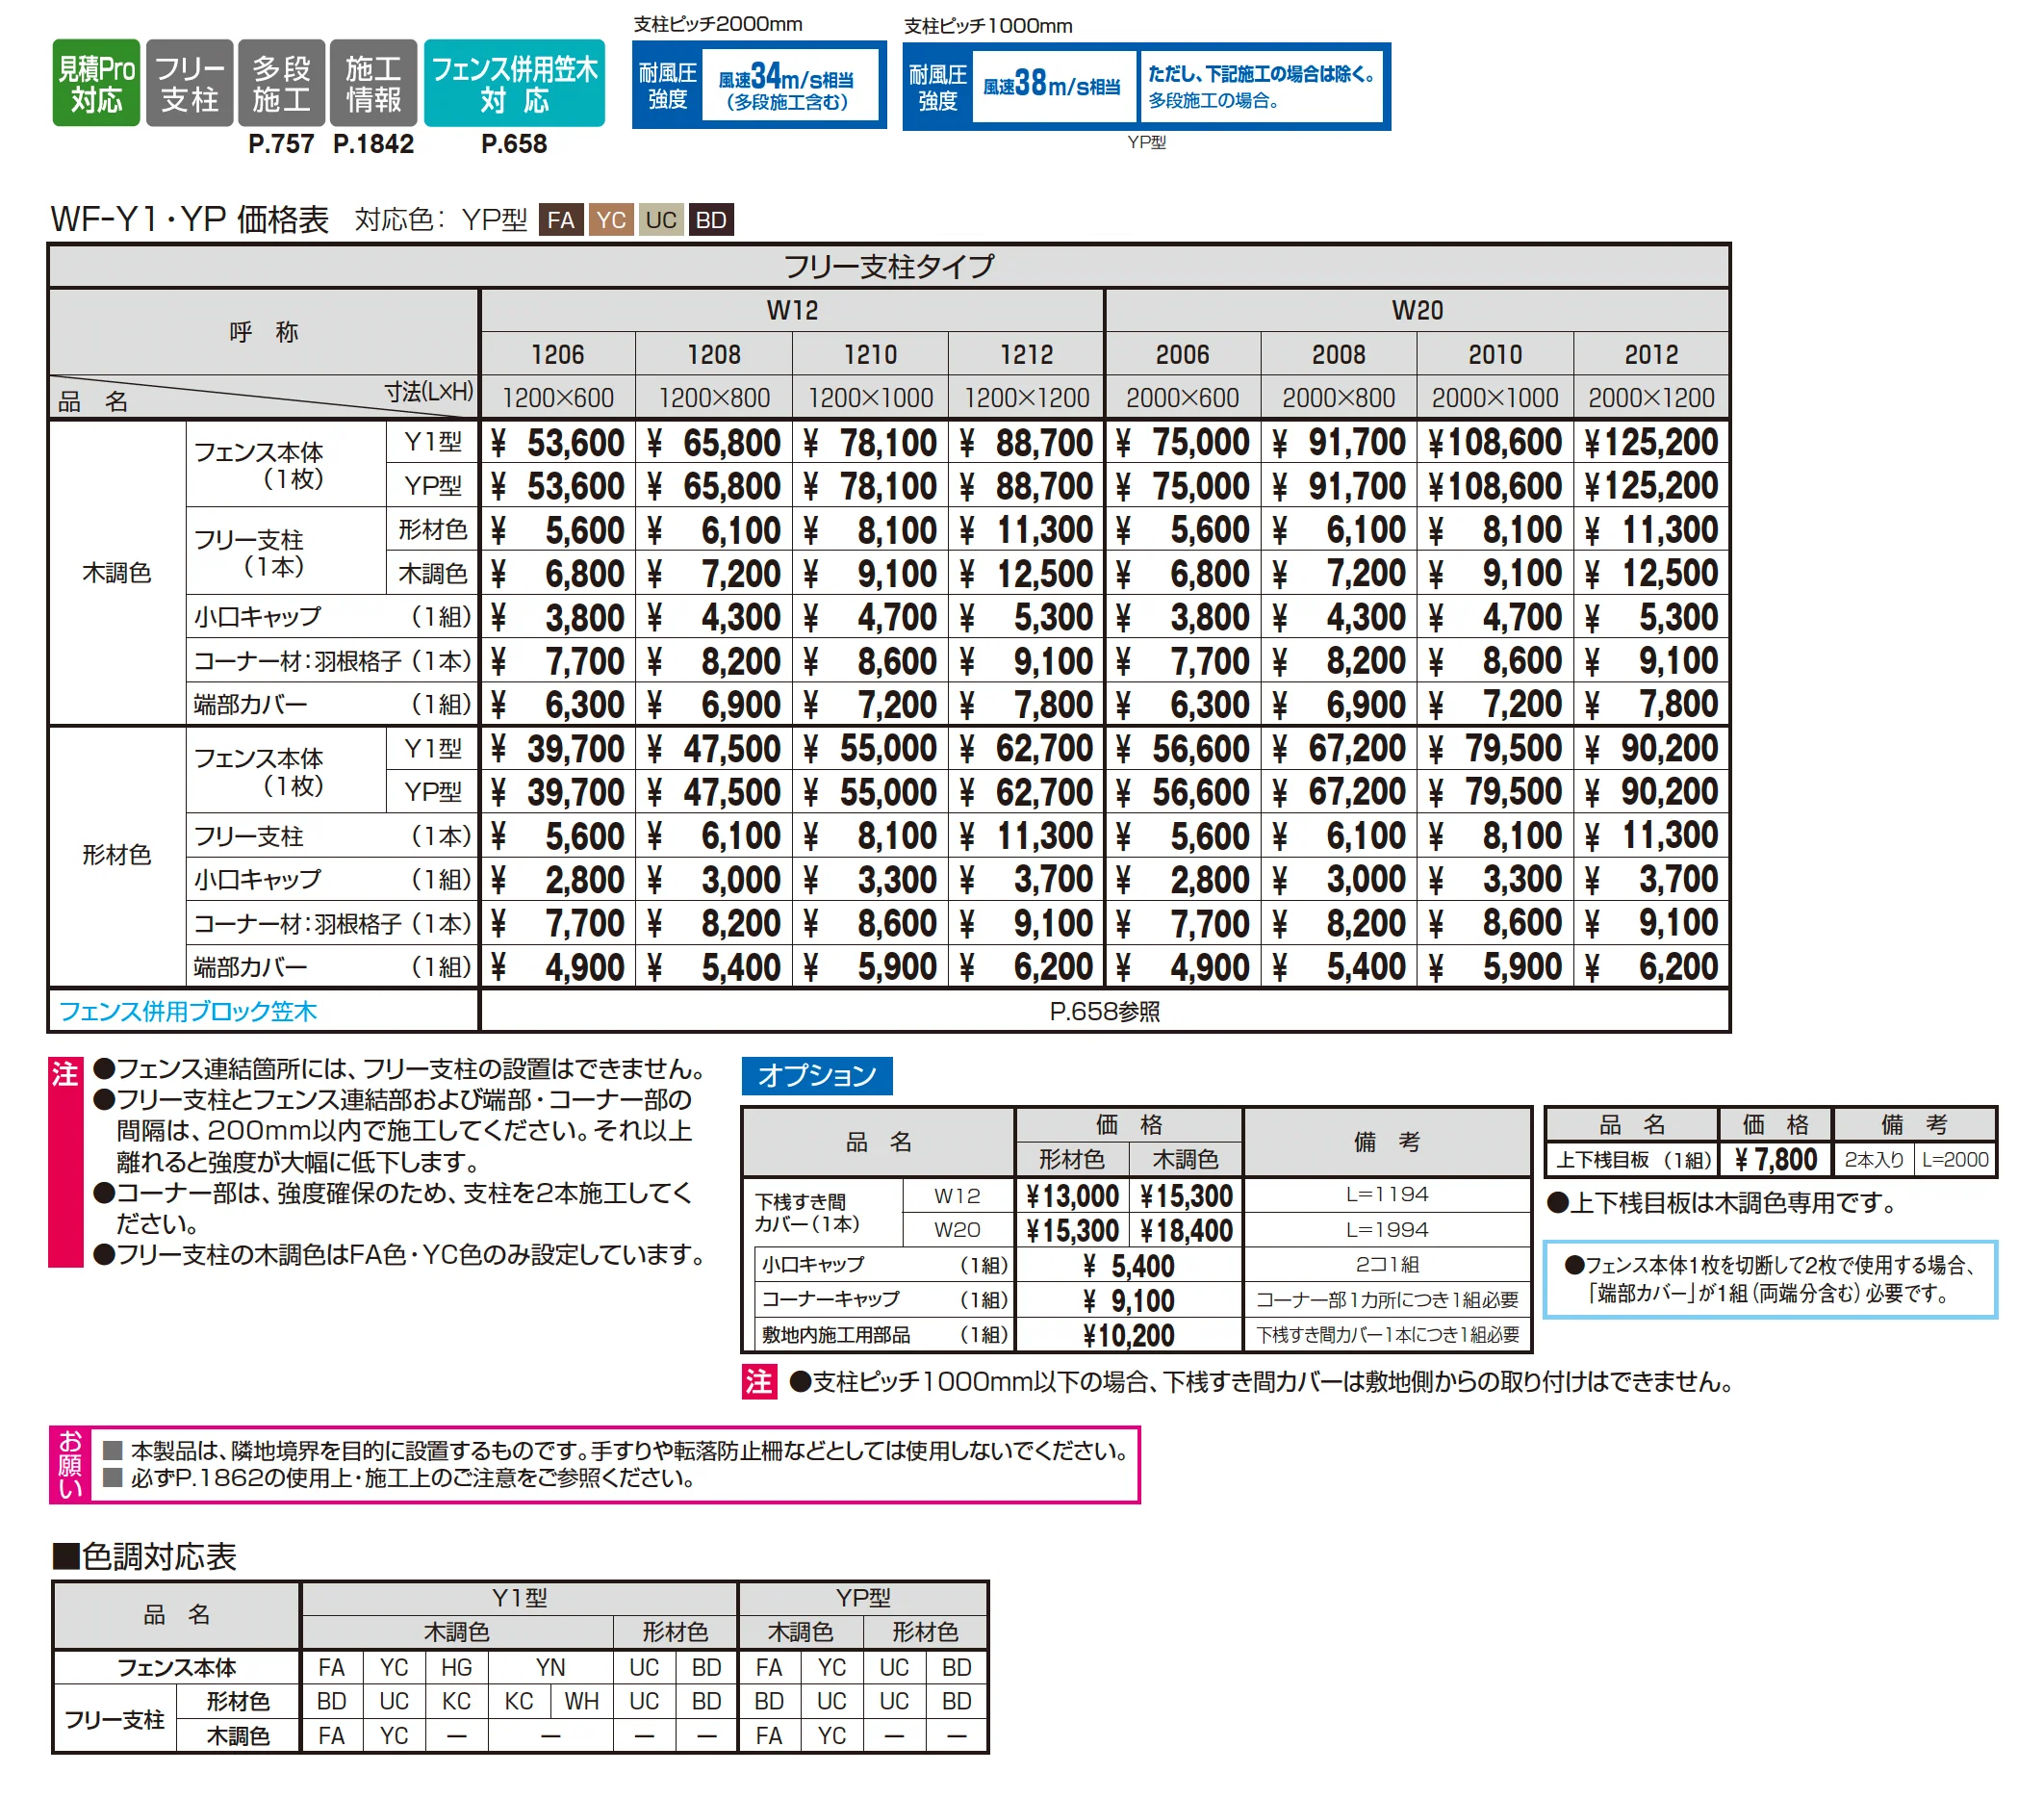Select the 多段施工 badge
The height and width of the screenshot is (1798, 2044).
(281, 83)
